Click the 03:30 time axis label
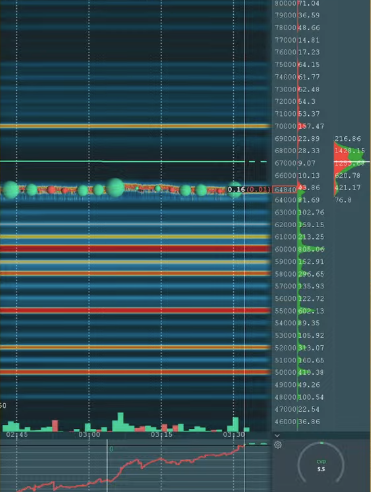This screenshot has width=371, height=492. pos(234,435)
